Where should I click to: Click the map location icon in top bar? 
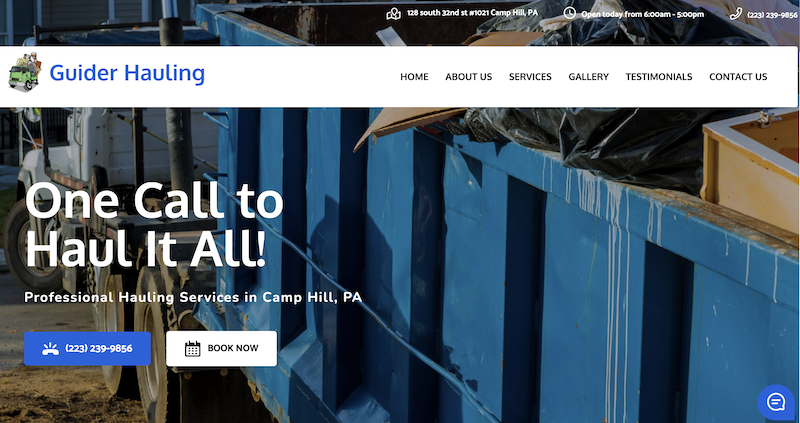point(393,14)
